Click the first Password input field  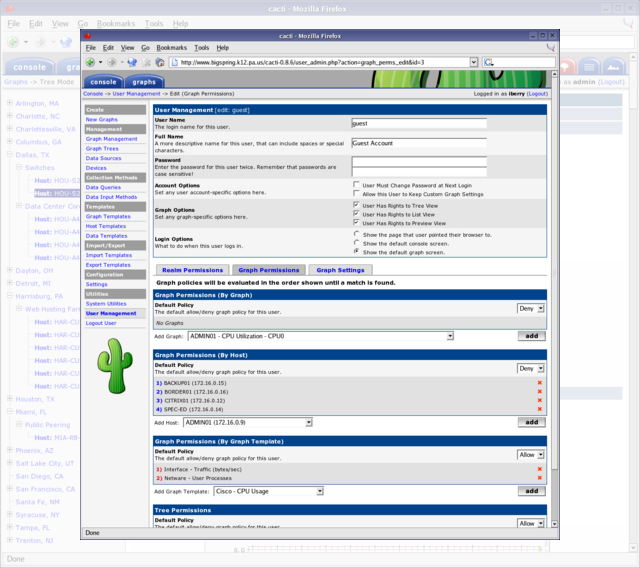point(419,162)
